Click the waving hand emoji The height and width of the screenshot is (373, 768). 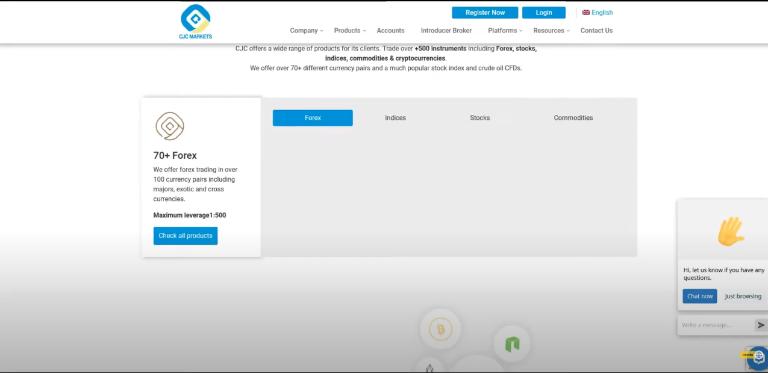730,232
